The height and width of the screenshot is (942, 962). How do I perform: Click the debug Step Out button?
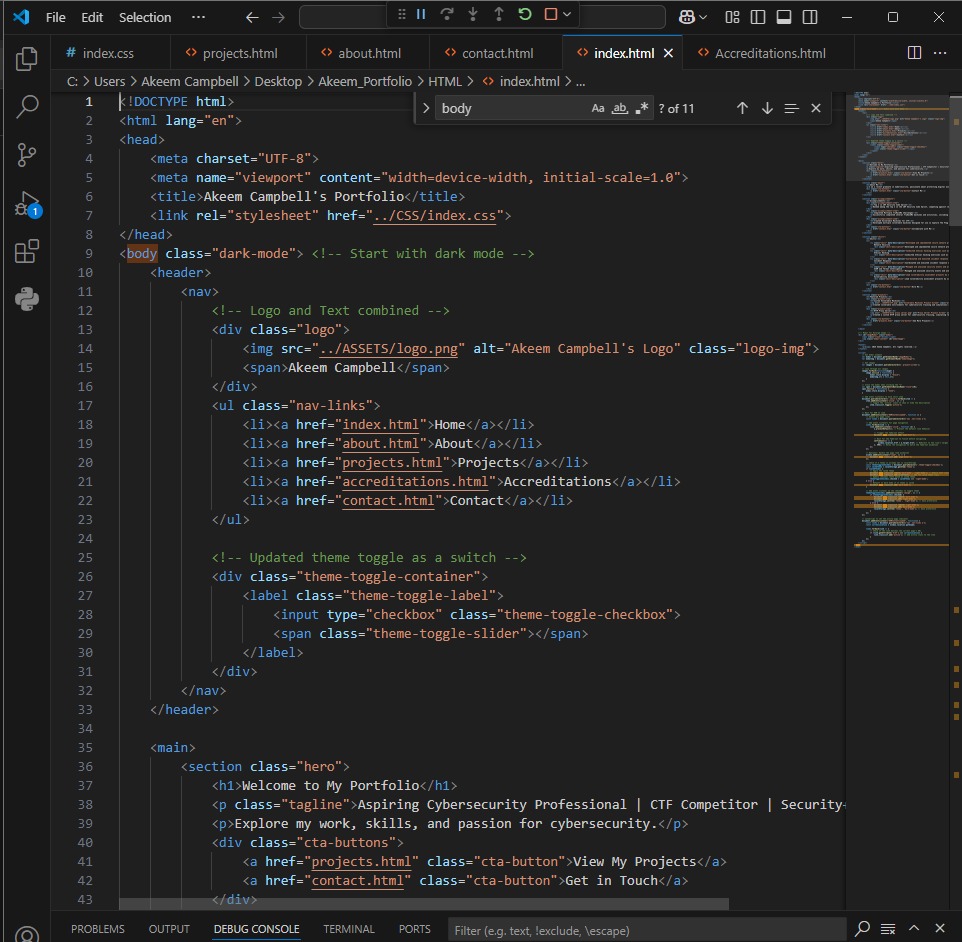[498, 14]
